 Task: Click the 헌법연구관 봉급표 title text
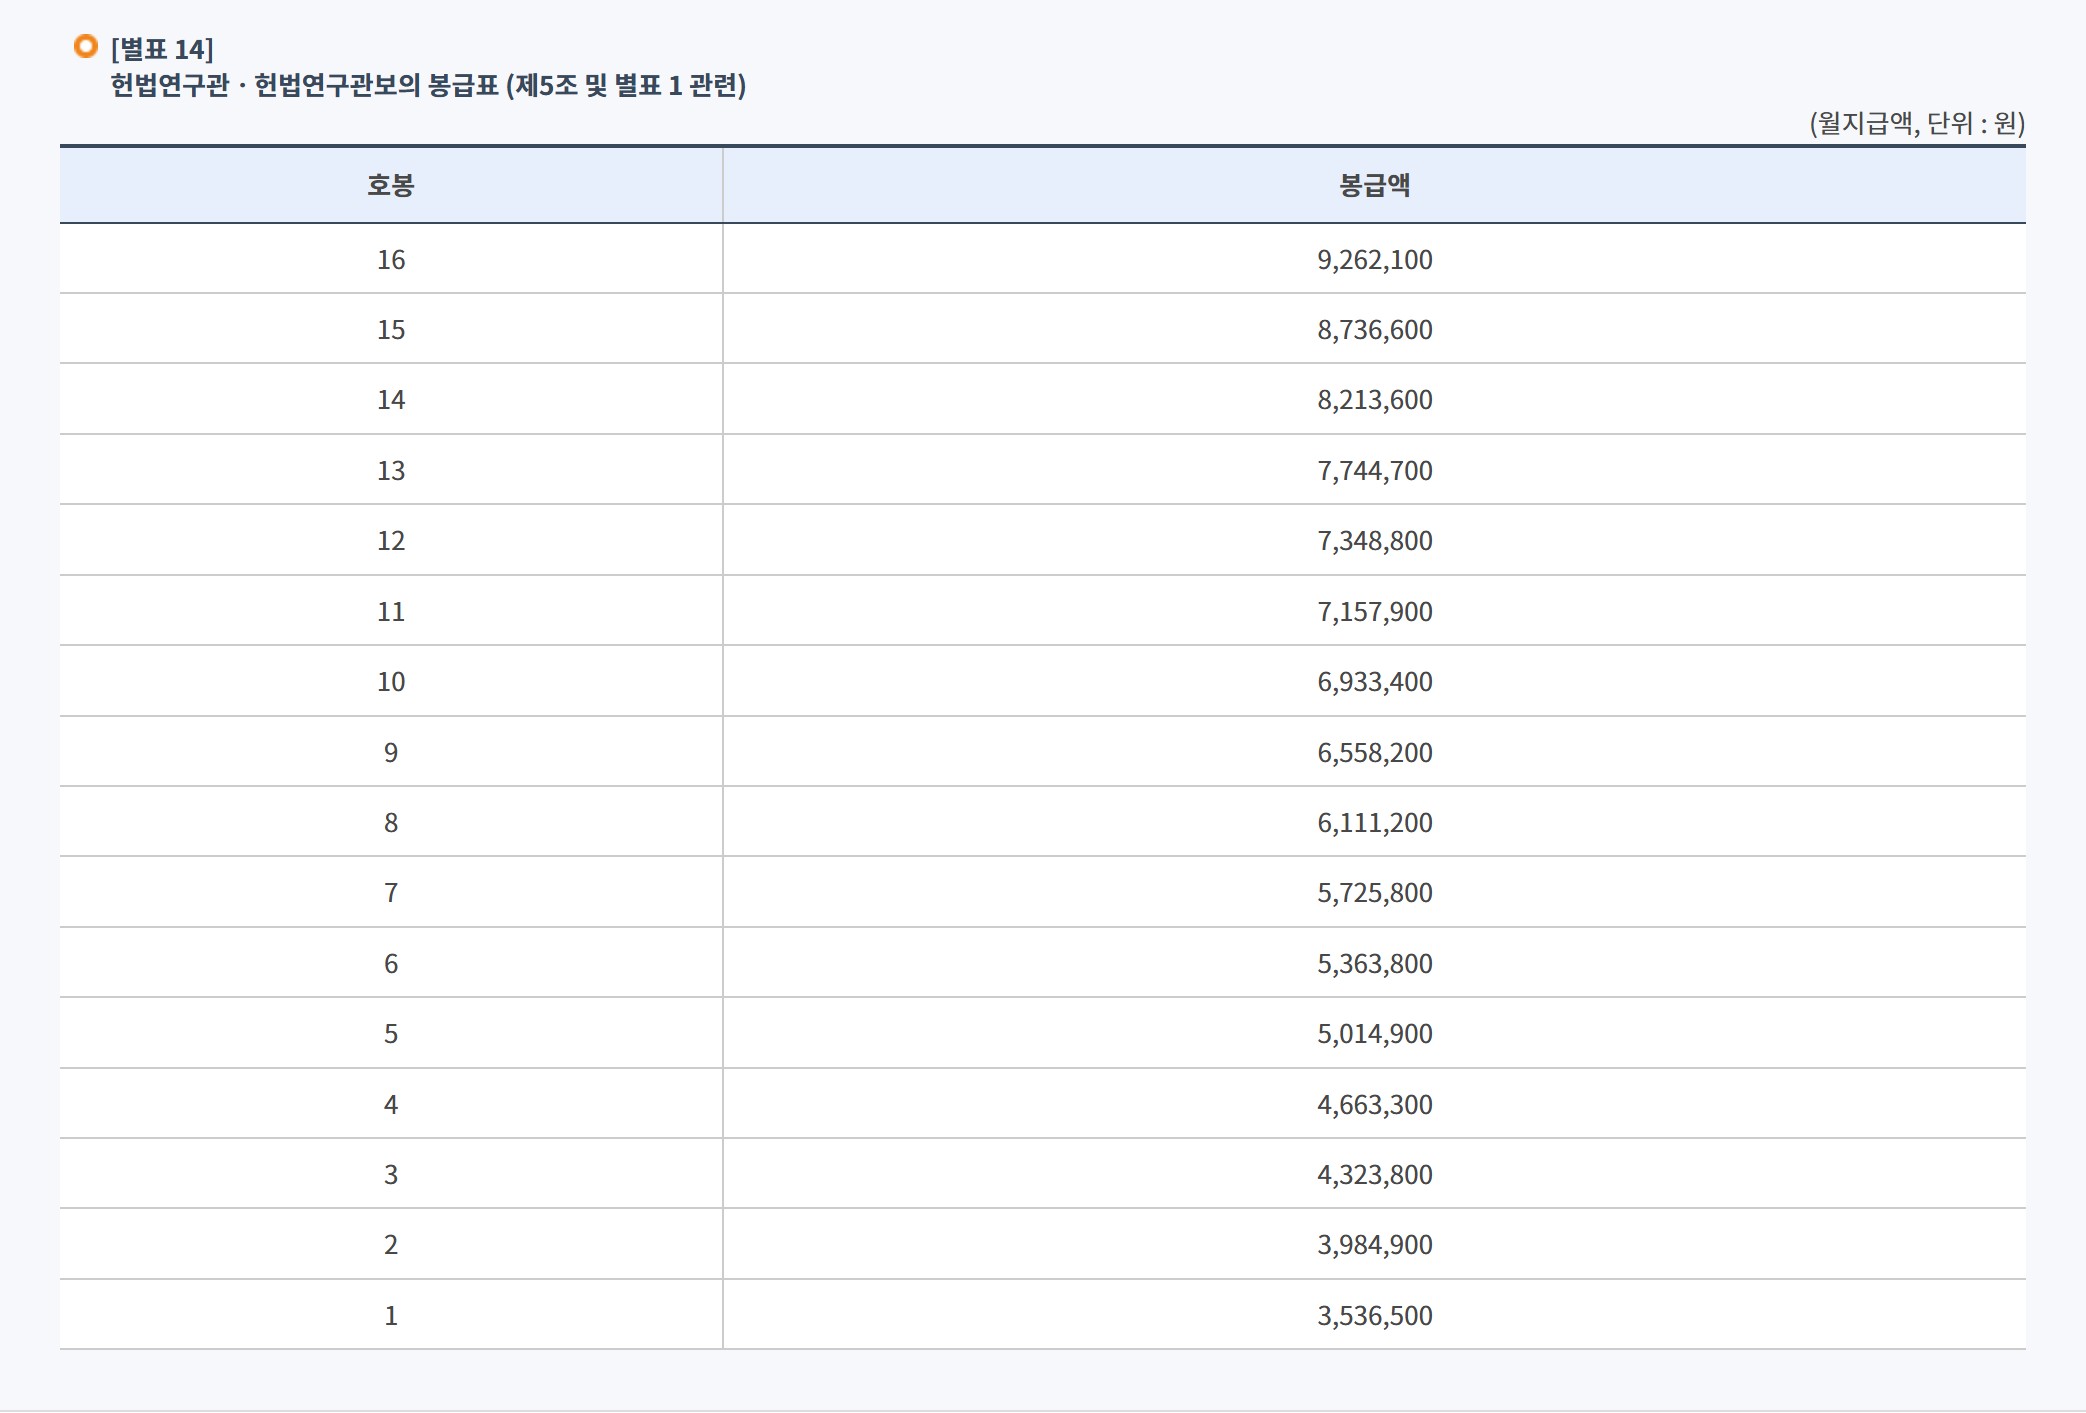428,86
